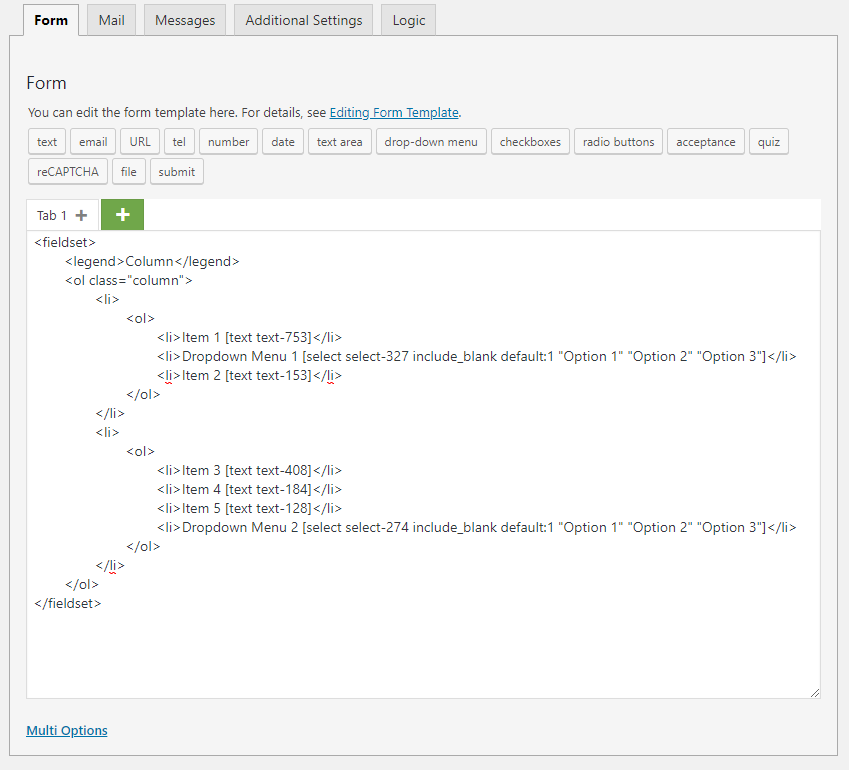Add a checkboxes tag
The width and height of the screenshot is (849, 770).
click(x=530, y=142)
